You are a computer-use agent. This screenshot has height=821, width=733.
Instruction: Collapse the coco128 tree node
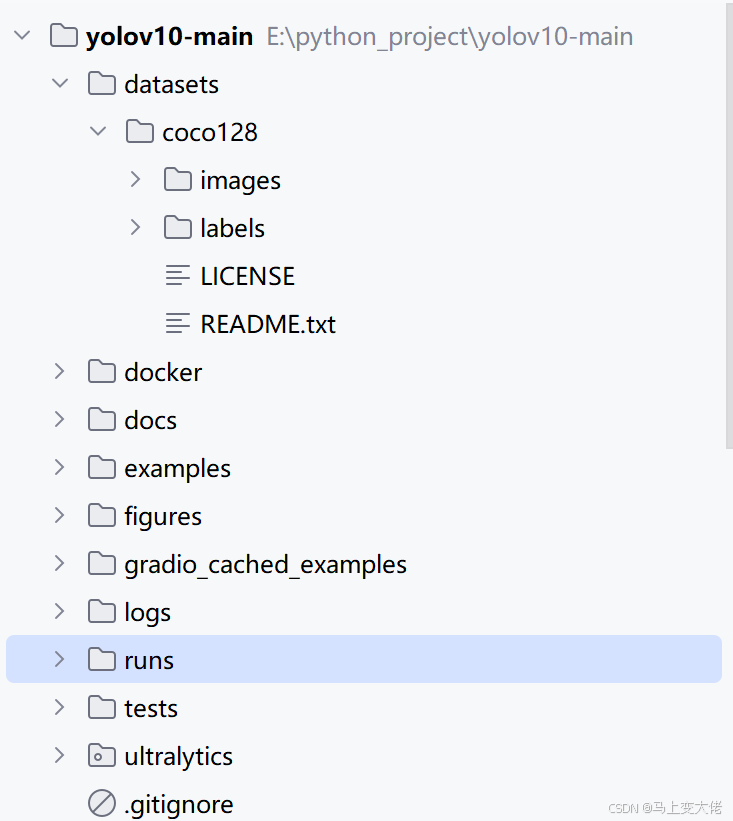[x=97, y=131]
